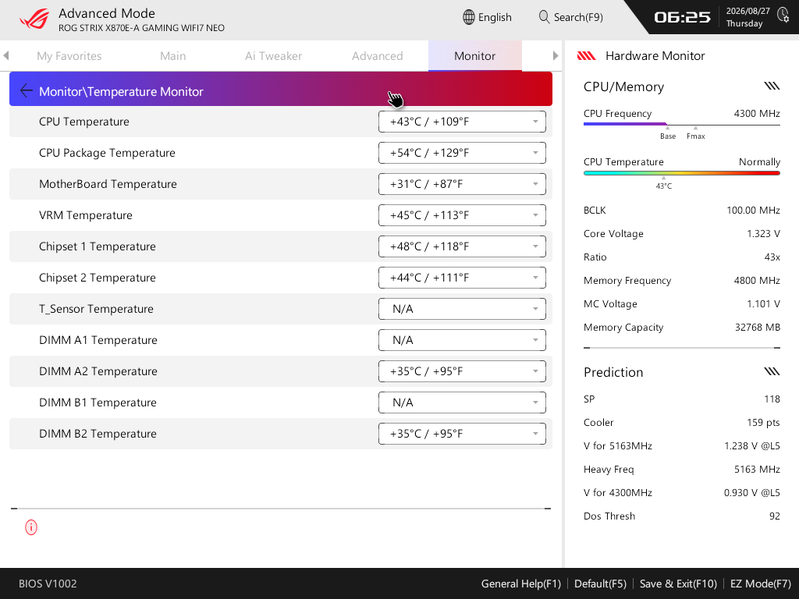
Task: Open the Chipset 1 Temperature dropdown
Action: (462, 247)
